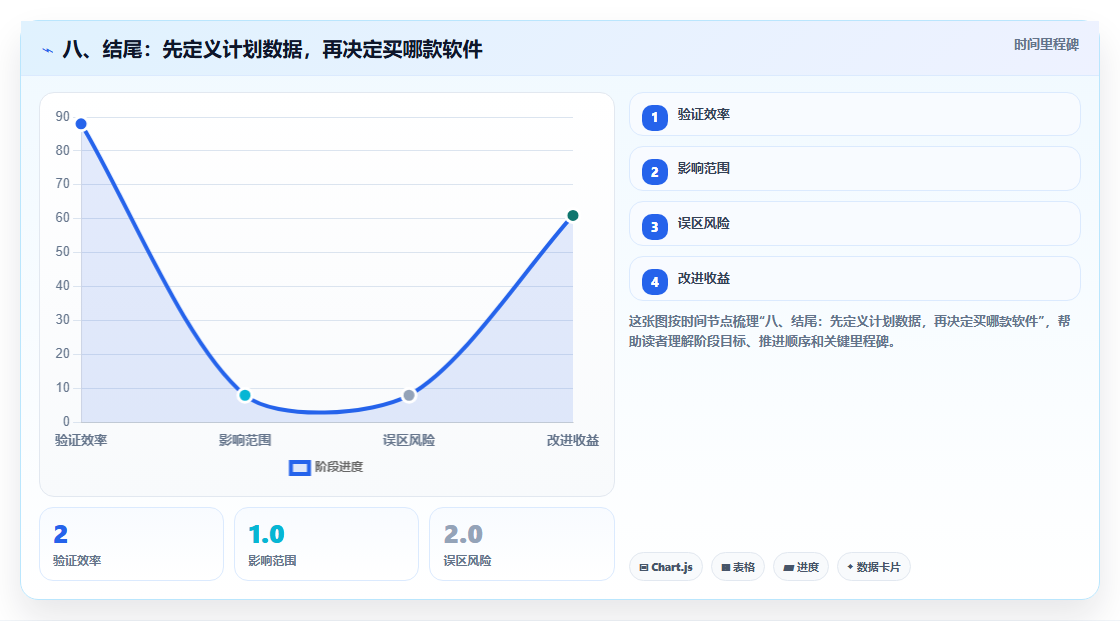Click the number 4 badge icon
1120x621 pixels.
click(654, 282)
